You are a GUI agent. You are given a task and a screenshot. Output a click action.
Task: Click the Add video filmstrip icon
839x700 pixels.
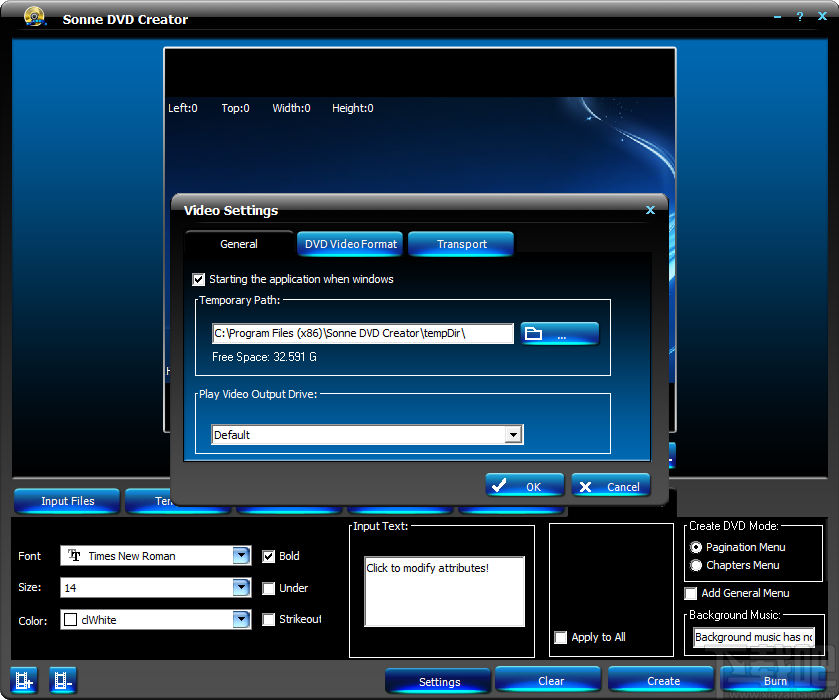[x=22, y=680]
